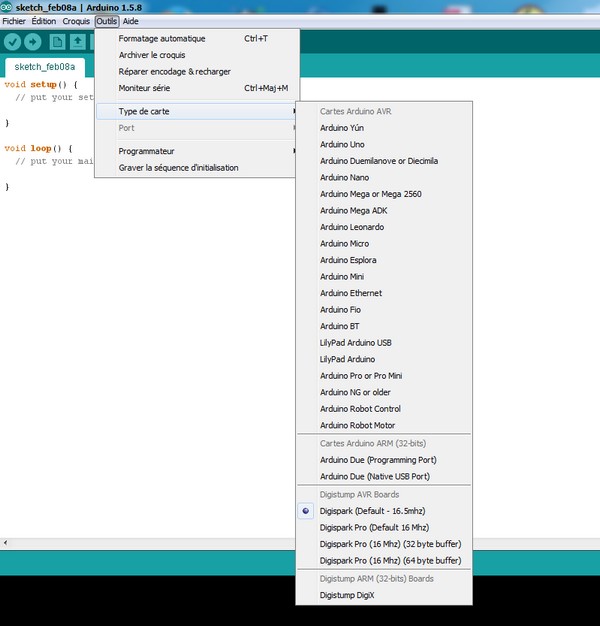This screenshot has height=626, width=600.
Task: Select Arduino Leonardo board
Action: point(384,227)
